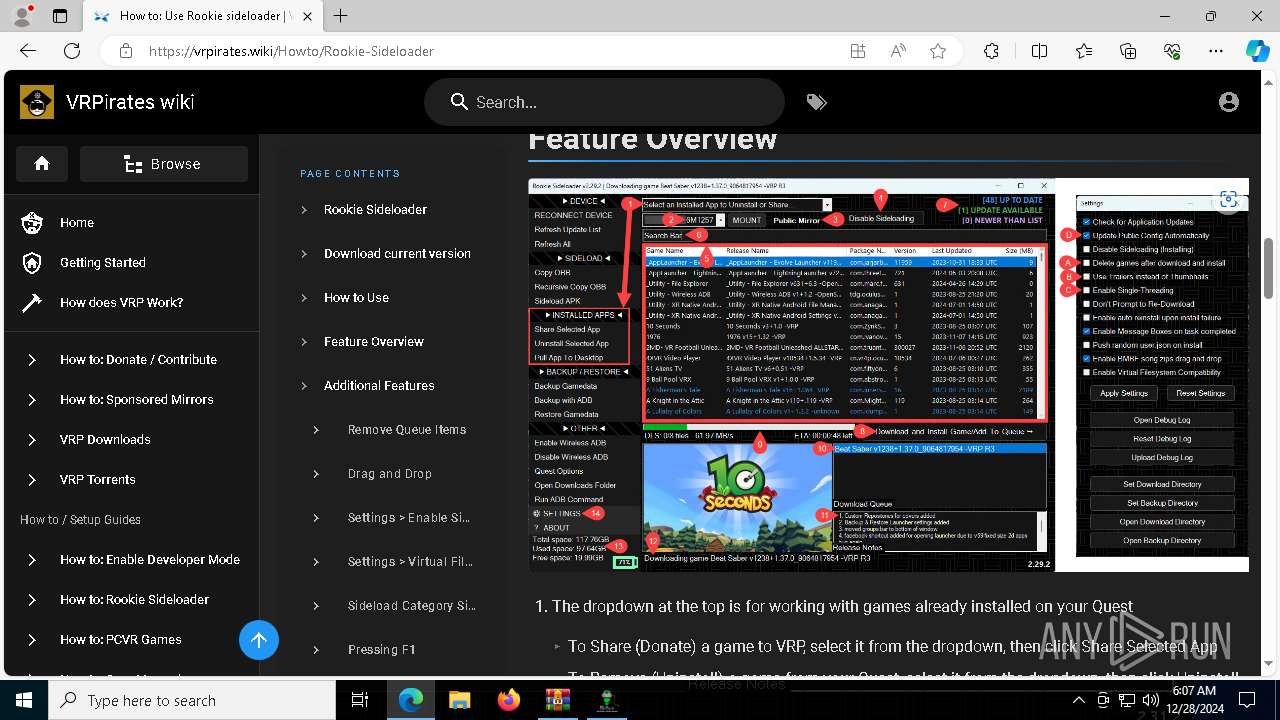Open the favorites list icon

(1084, 51)
